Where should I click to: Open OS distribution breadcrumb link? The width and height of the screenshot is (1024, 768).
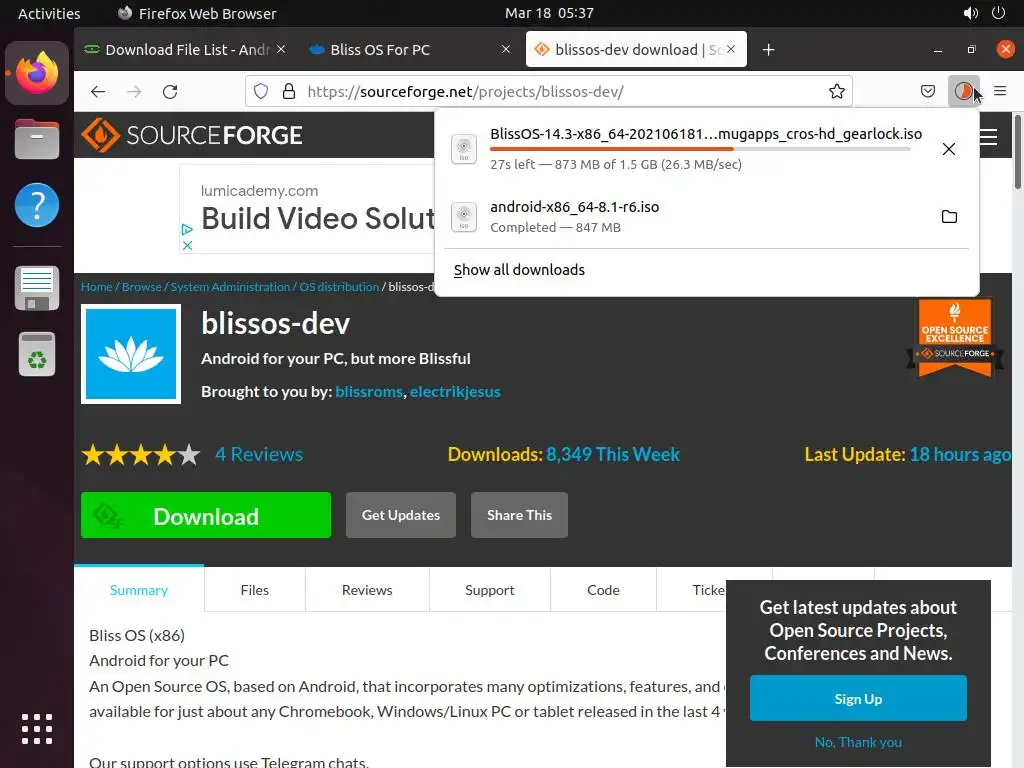coord(339,287)
